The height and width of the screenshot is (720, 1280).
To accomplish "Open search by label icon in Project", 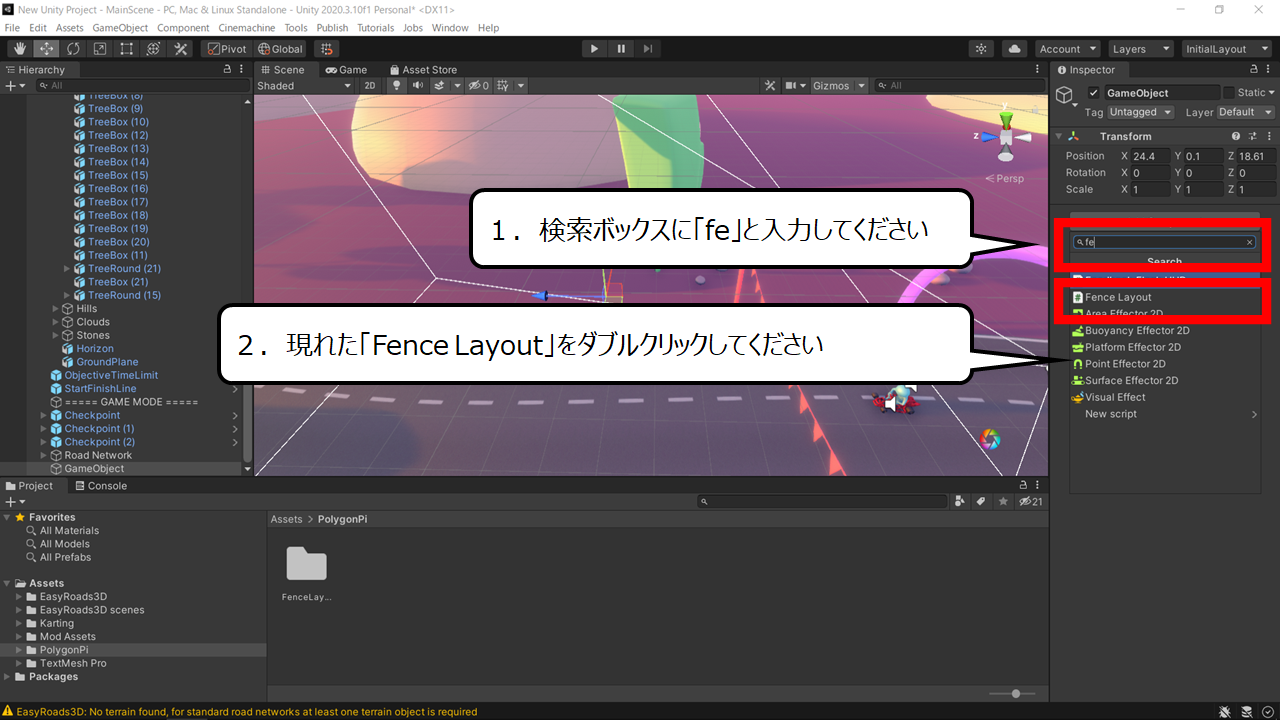I will [981, 502].
